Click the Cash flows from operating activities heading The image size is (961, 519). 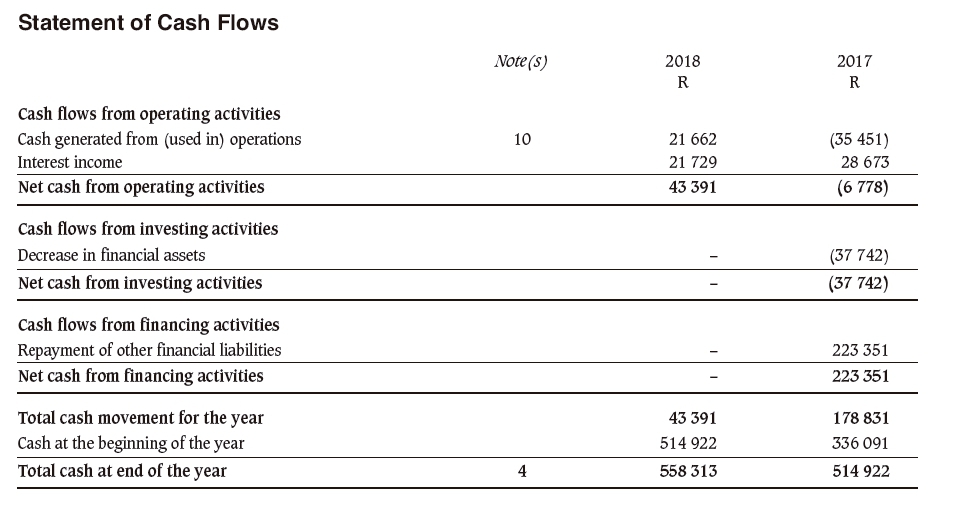click(x=149, y=114)
